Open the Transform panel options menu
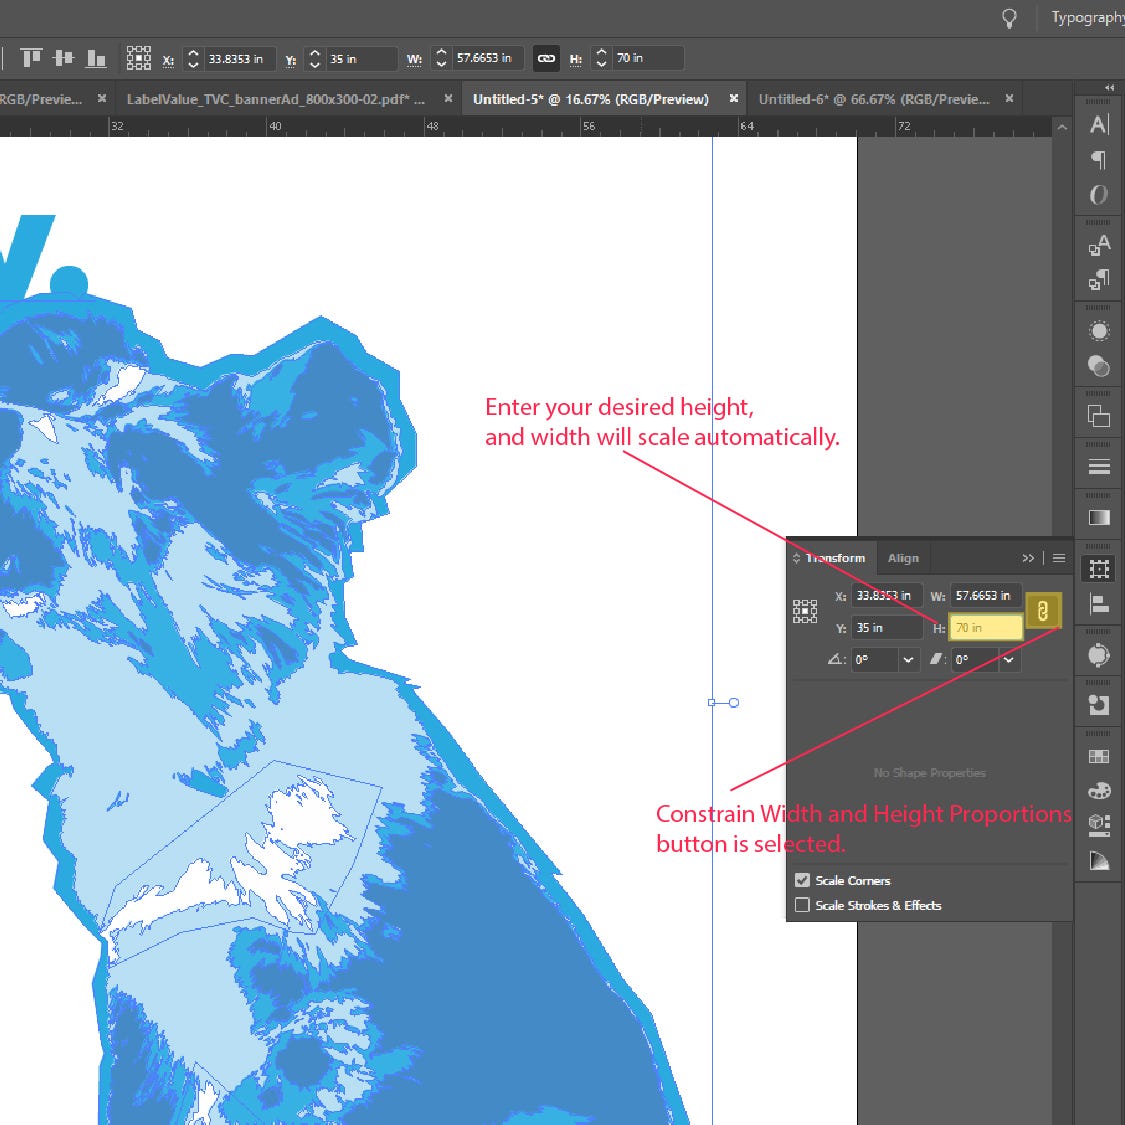1125x1125 pixels. (x=1059, y=558)
